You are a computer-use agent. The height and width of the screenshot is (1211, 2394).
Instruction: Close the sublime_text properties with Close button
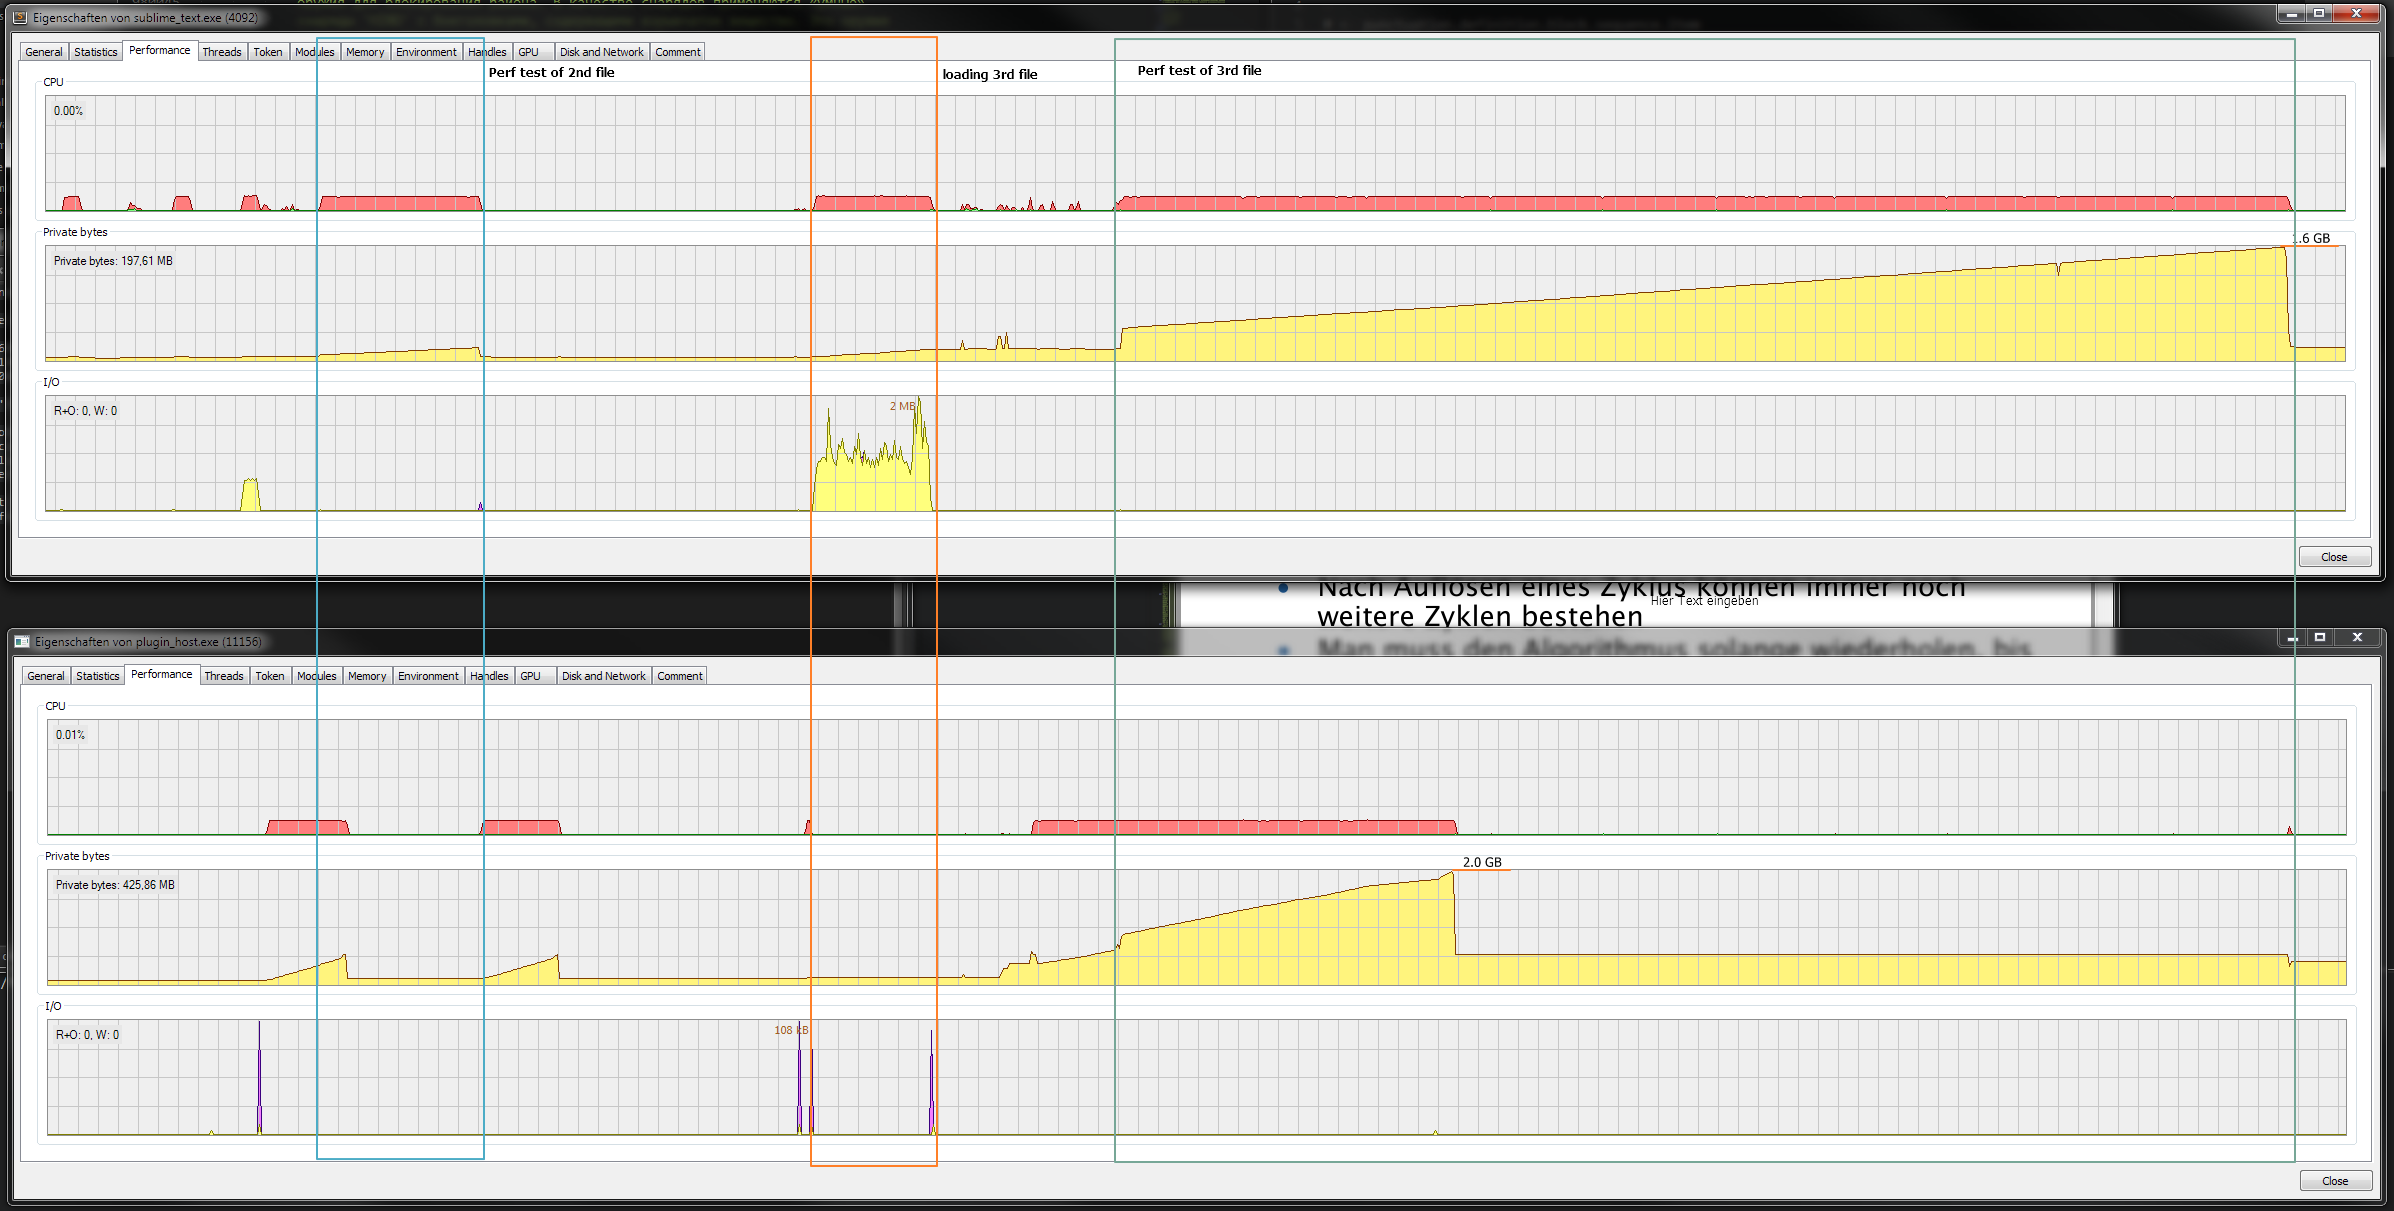pos(2333,557)
